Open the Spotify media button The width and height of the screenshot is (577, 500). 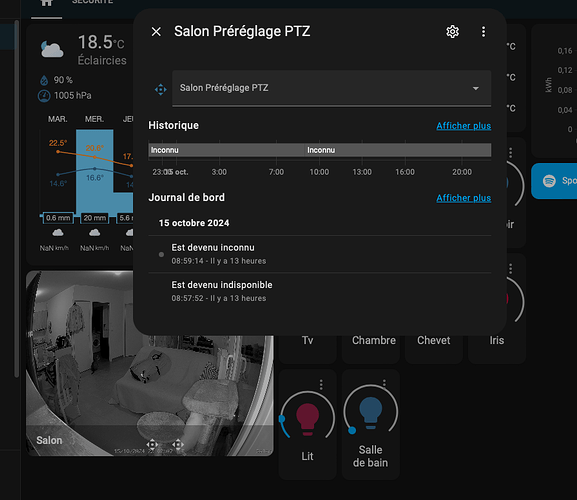coord(554,181)
